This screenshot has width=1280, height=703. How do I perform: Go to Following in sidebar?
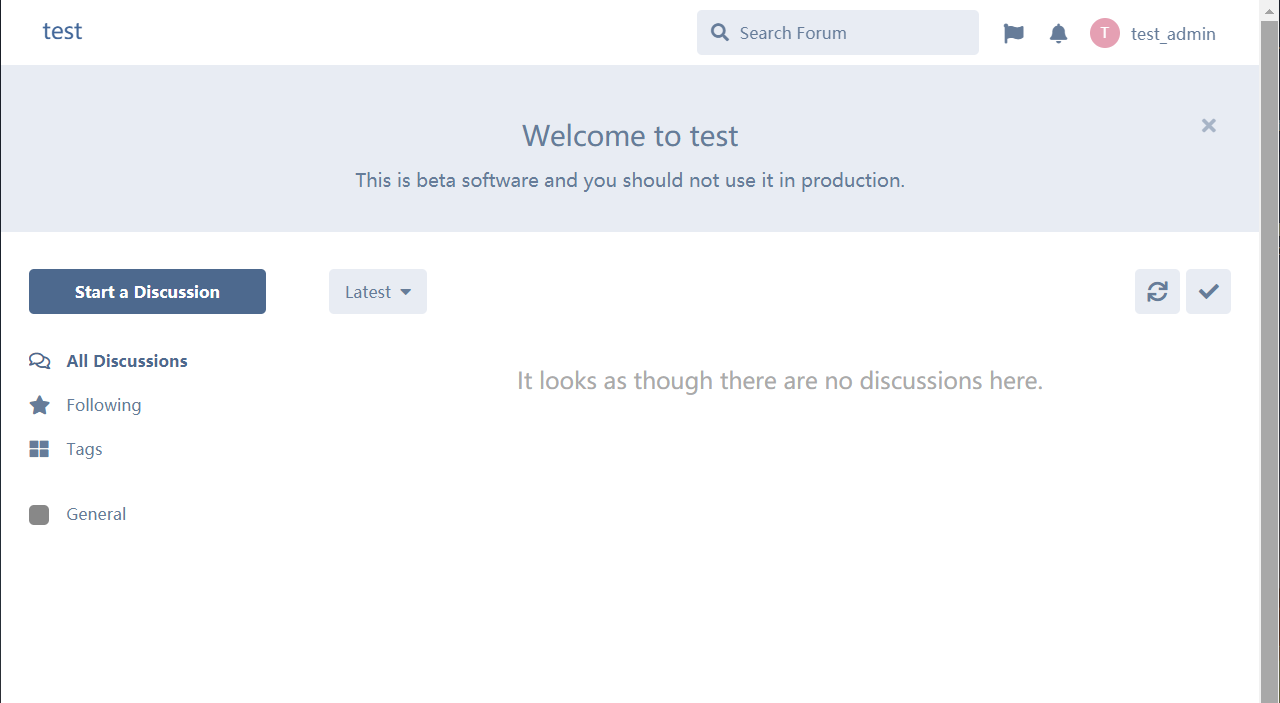(104, 405)
